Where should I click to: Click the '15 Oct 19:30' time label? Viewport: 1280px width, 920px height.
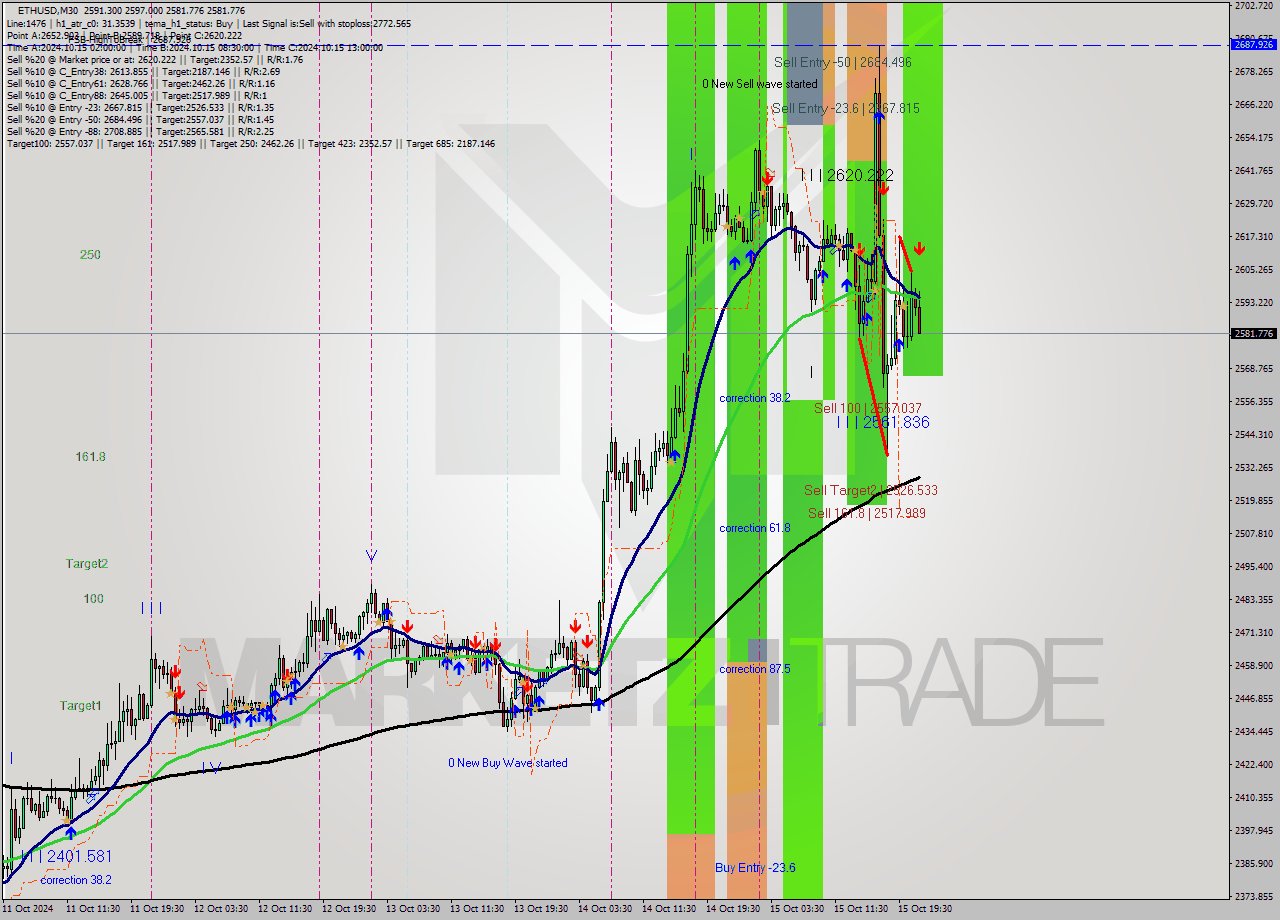click(x=924, y=909)
